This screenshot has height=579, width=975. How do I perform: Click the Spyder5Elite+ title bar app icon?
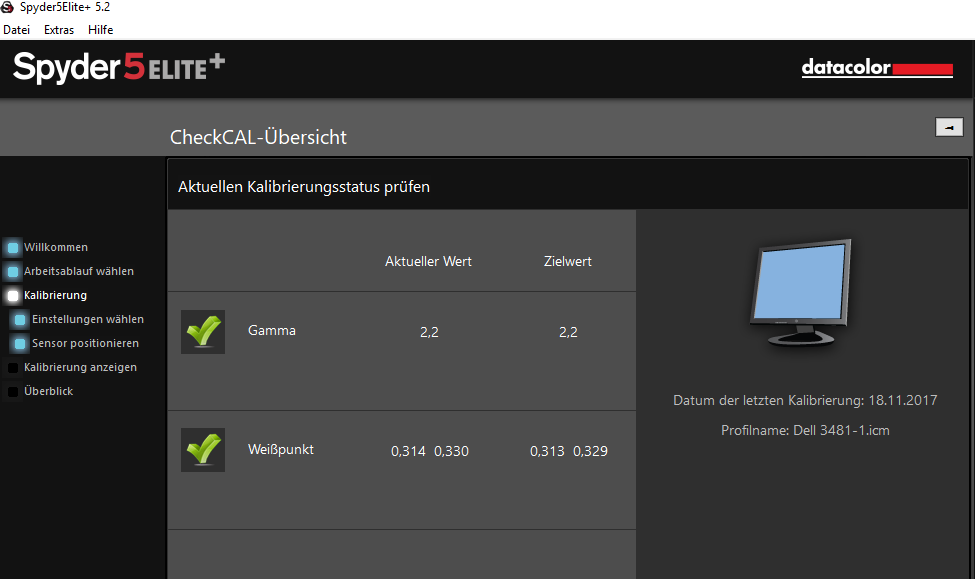[7, 7]
